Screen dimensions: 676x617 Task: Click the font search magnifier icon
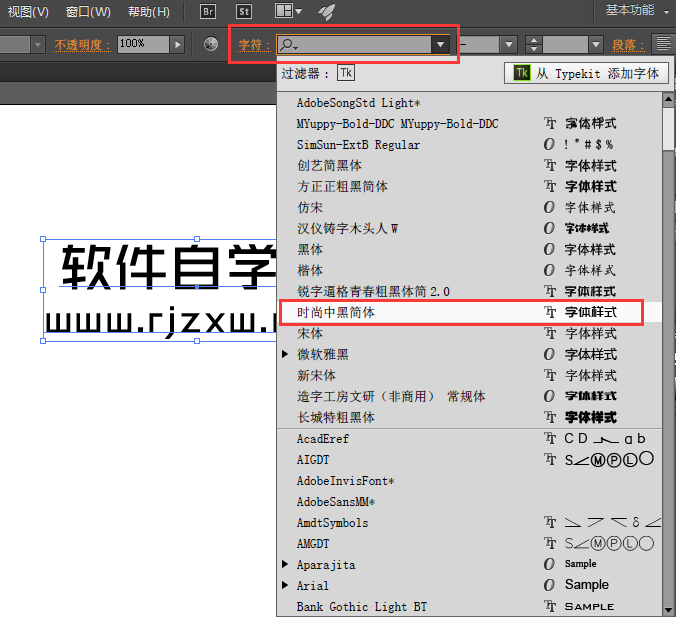pos(288,44)
